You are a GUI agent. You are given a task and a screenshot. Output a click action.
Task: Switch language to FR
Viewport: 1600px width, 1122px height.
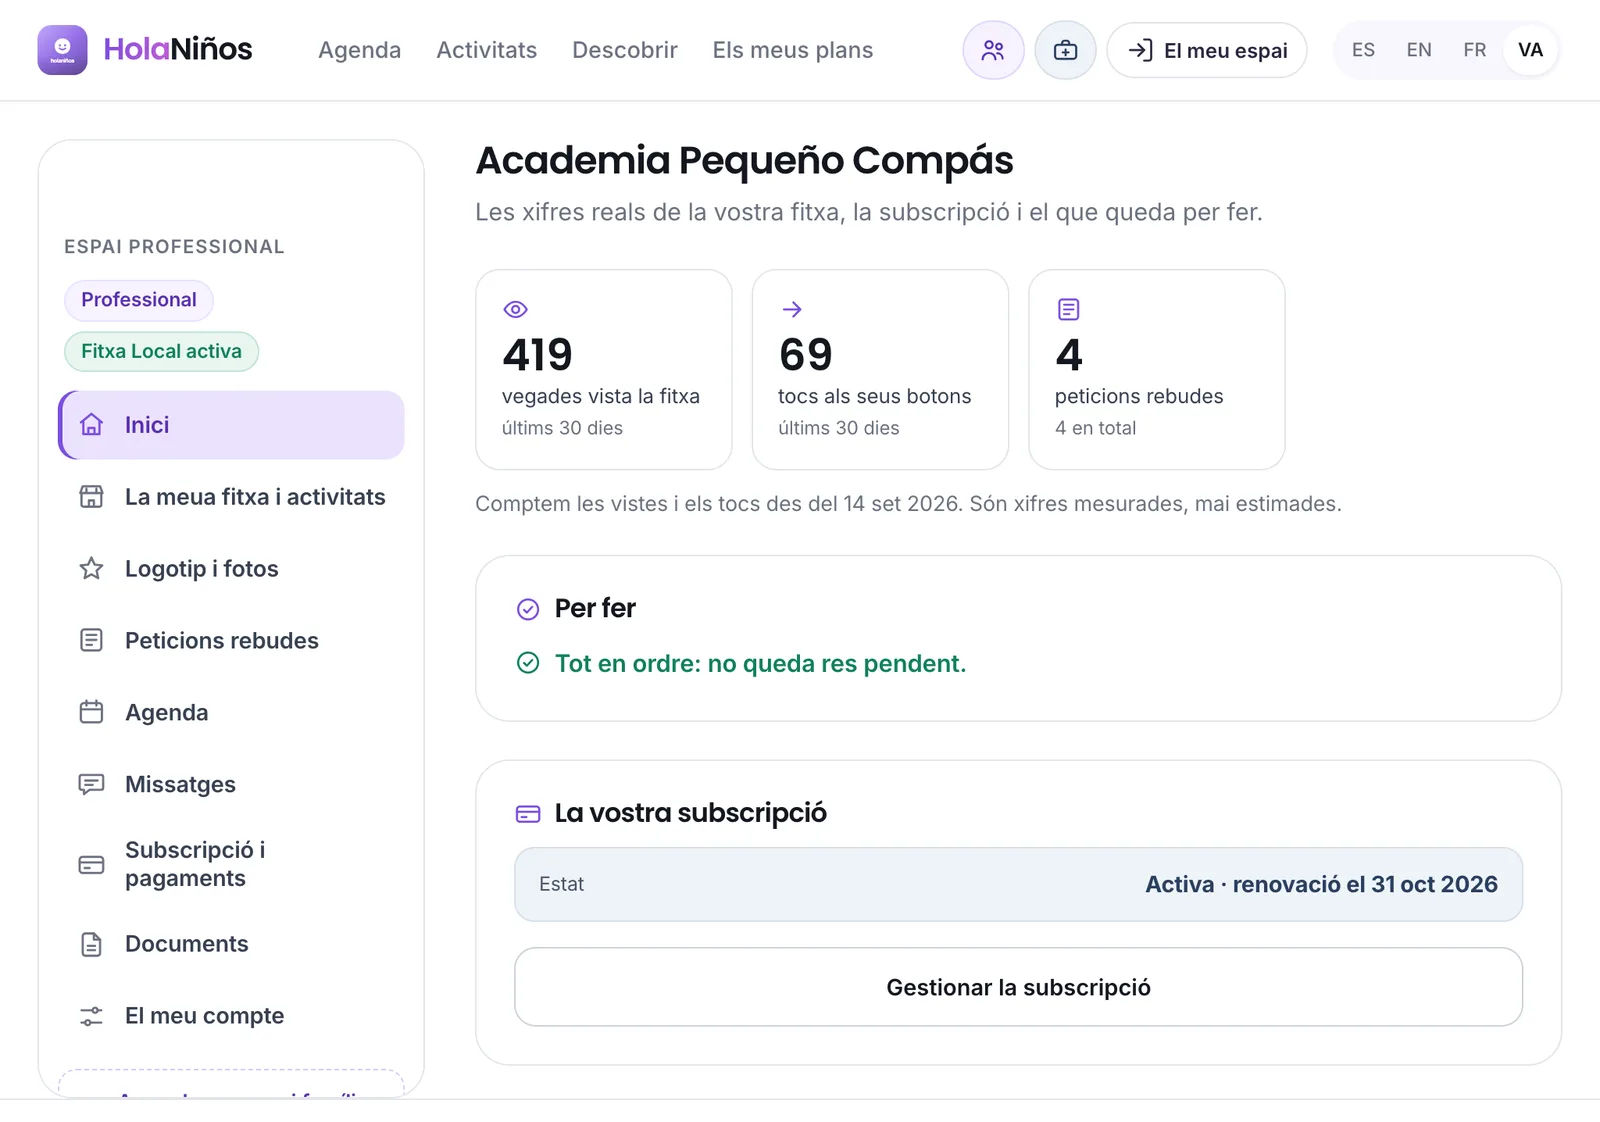(x=1475, y=50)
